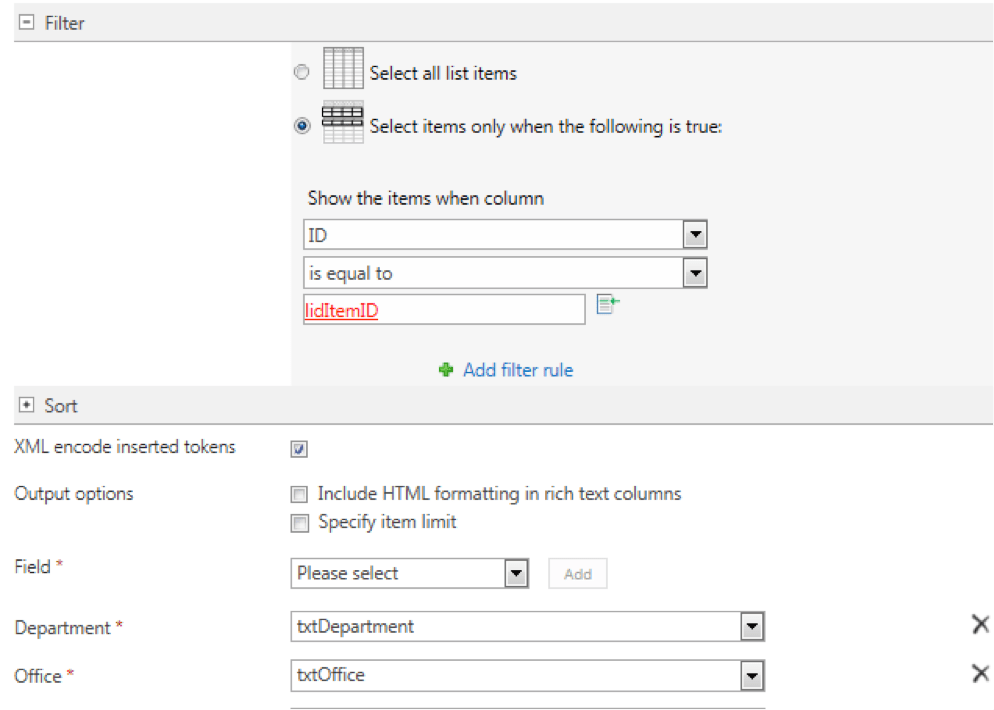Click the Add filter rule link
The image size is (994, 710).
pyautogui.click(x=518, y=370)
